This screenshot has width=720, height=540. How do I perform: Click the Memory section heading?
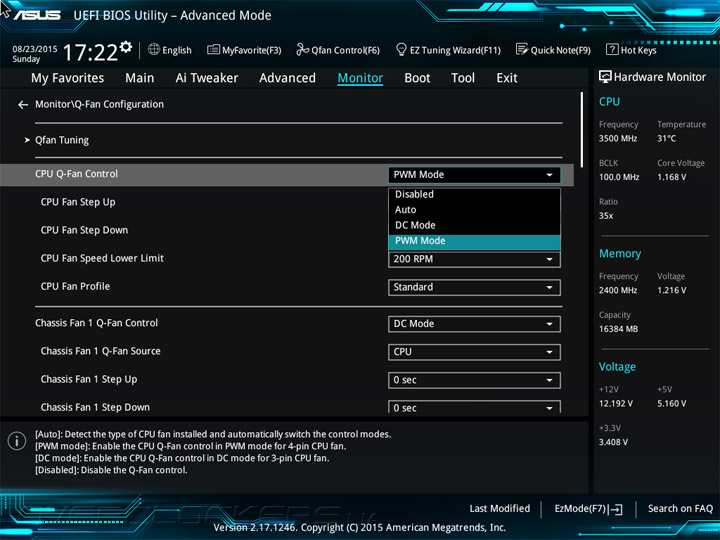coord(620,254)
